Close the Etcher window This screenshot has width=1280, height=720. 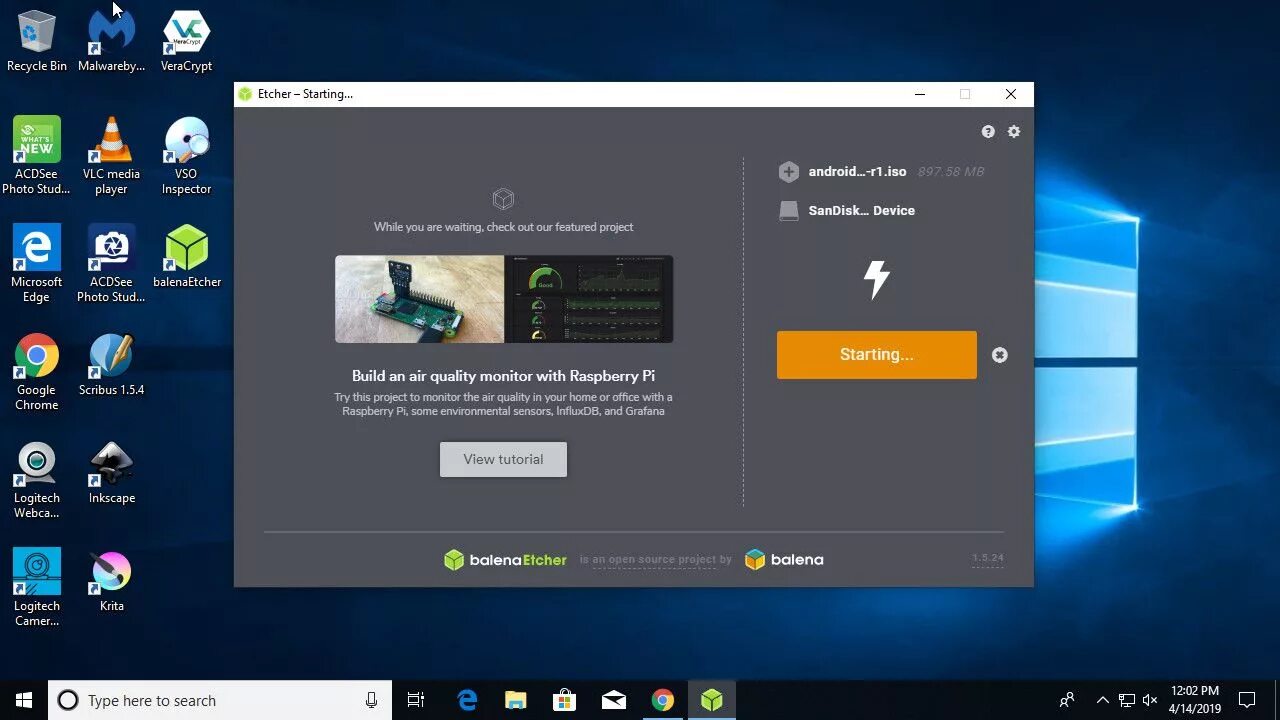coord(1011,94)
